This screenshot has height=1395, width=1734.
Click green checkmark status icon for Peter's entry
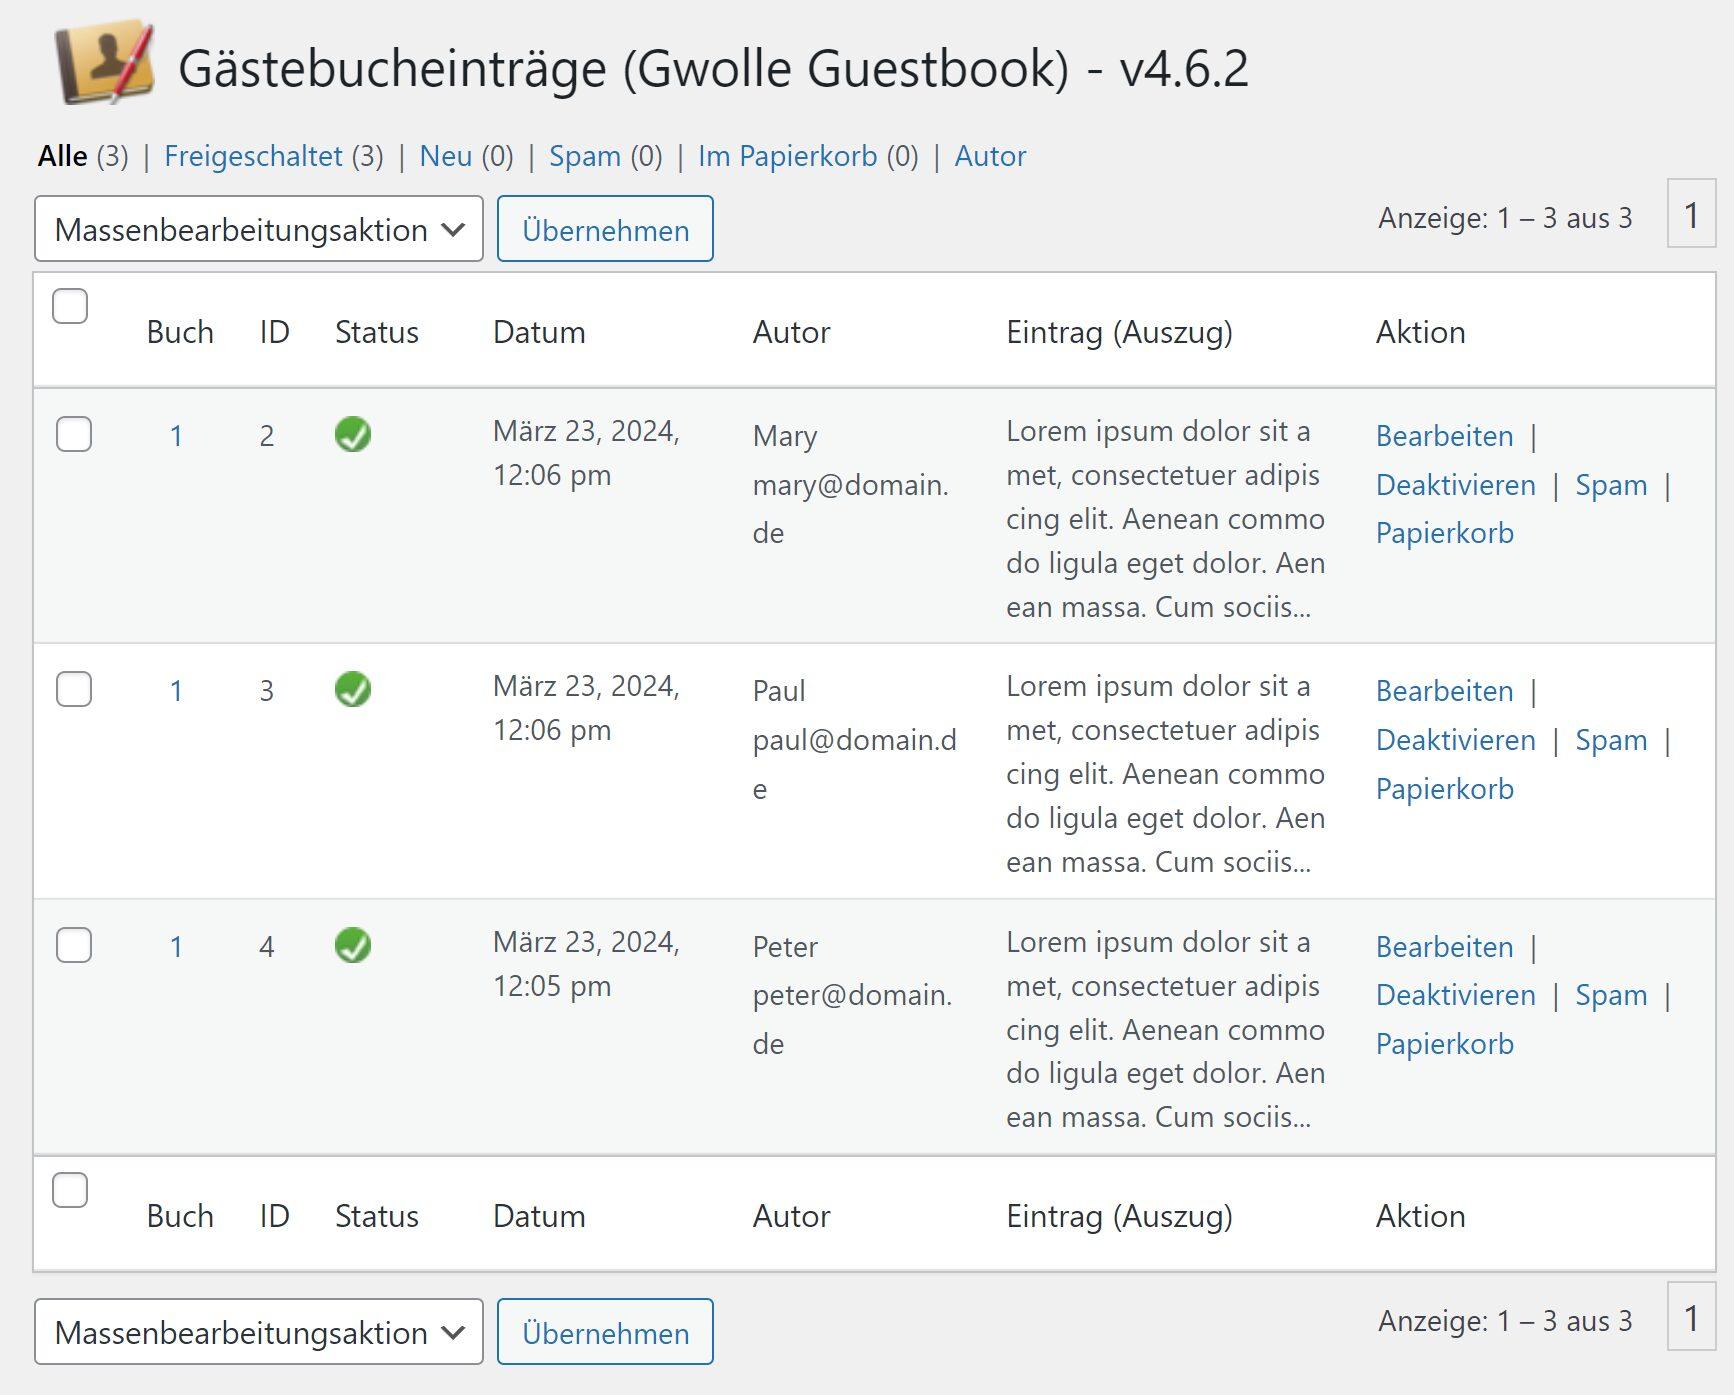point(353,945)
